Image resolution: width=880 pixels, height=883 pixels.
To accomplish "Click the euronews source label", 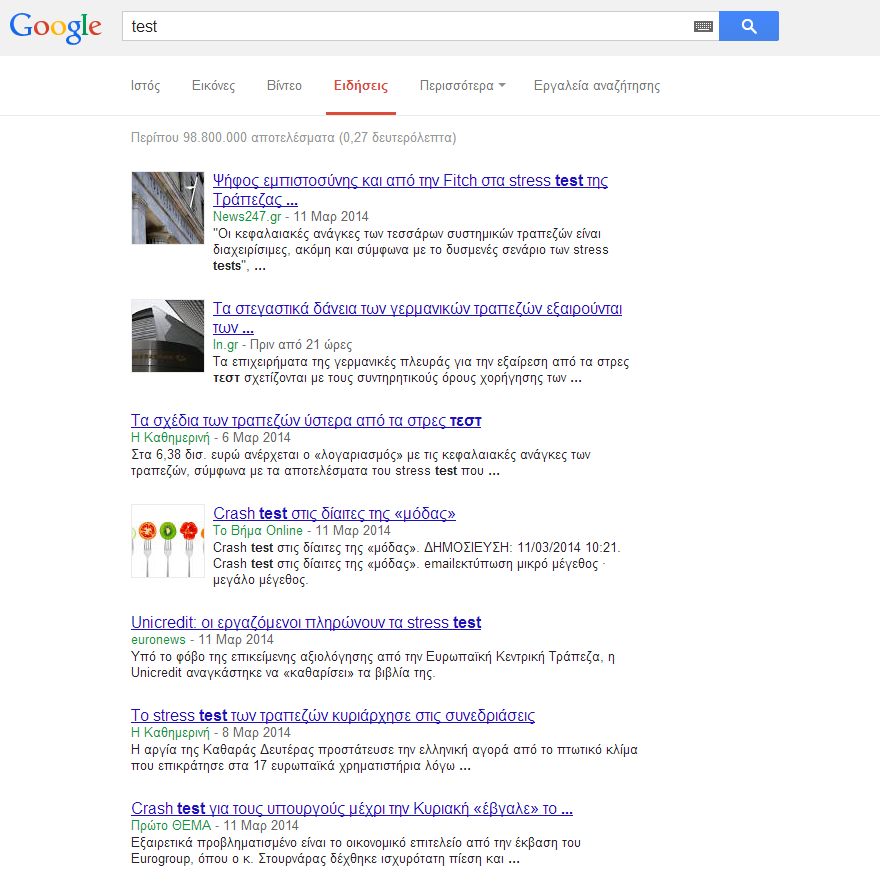I will (x=158, y=640).
